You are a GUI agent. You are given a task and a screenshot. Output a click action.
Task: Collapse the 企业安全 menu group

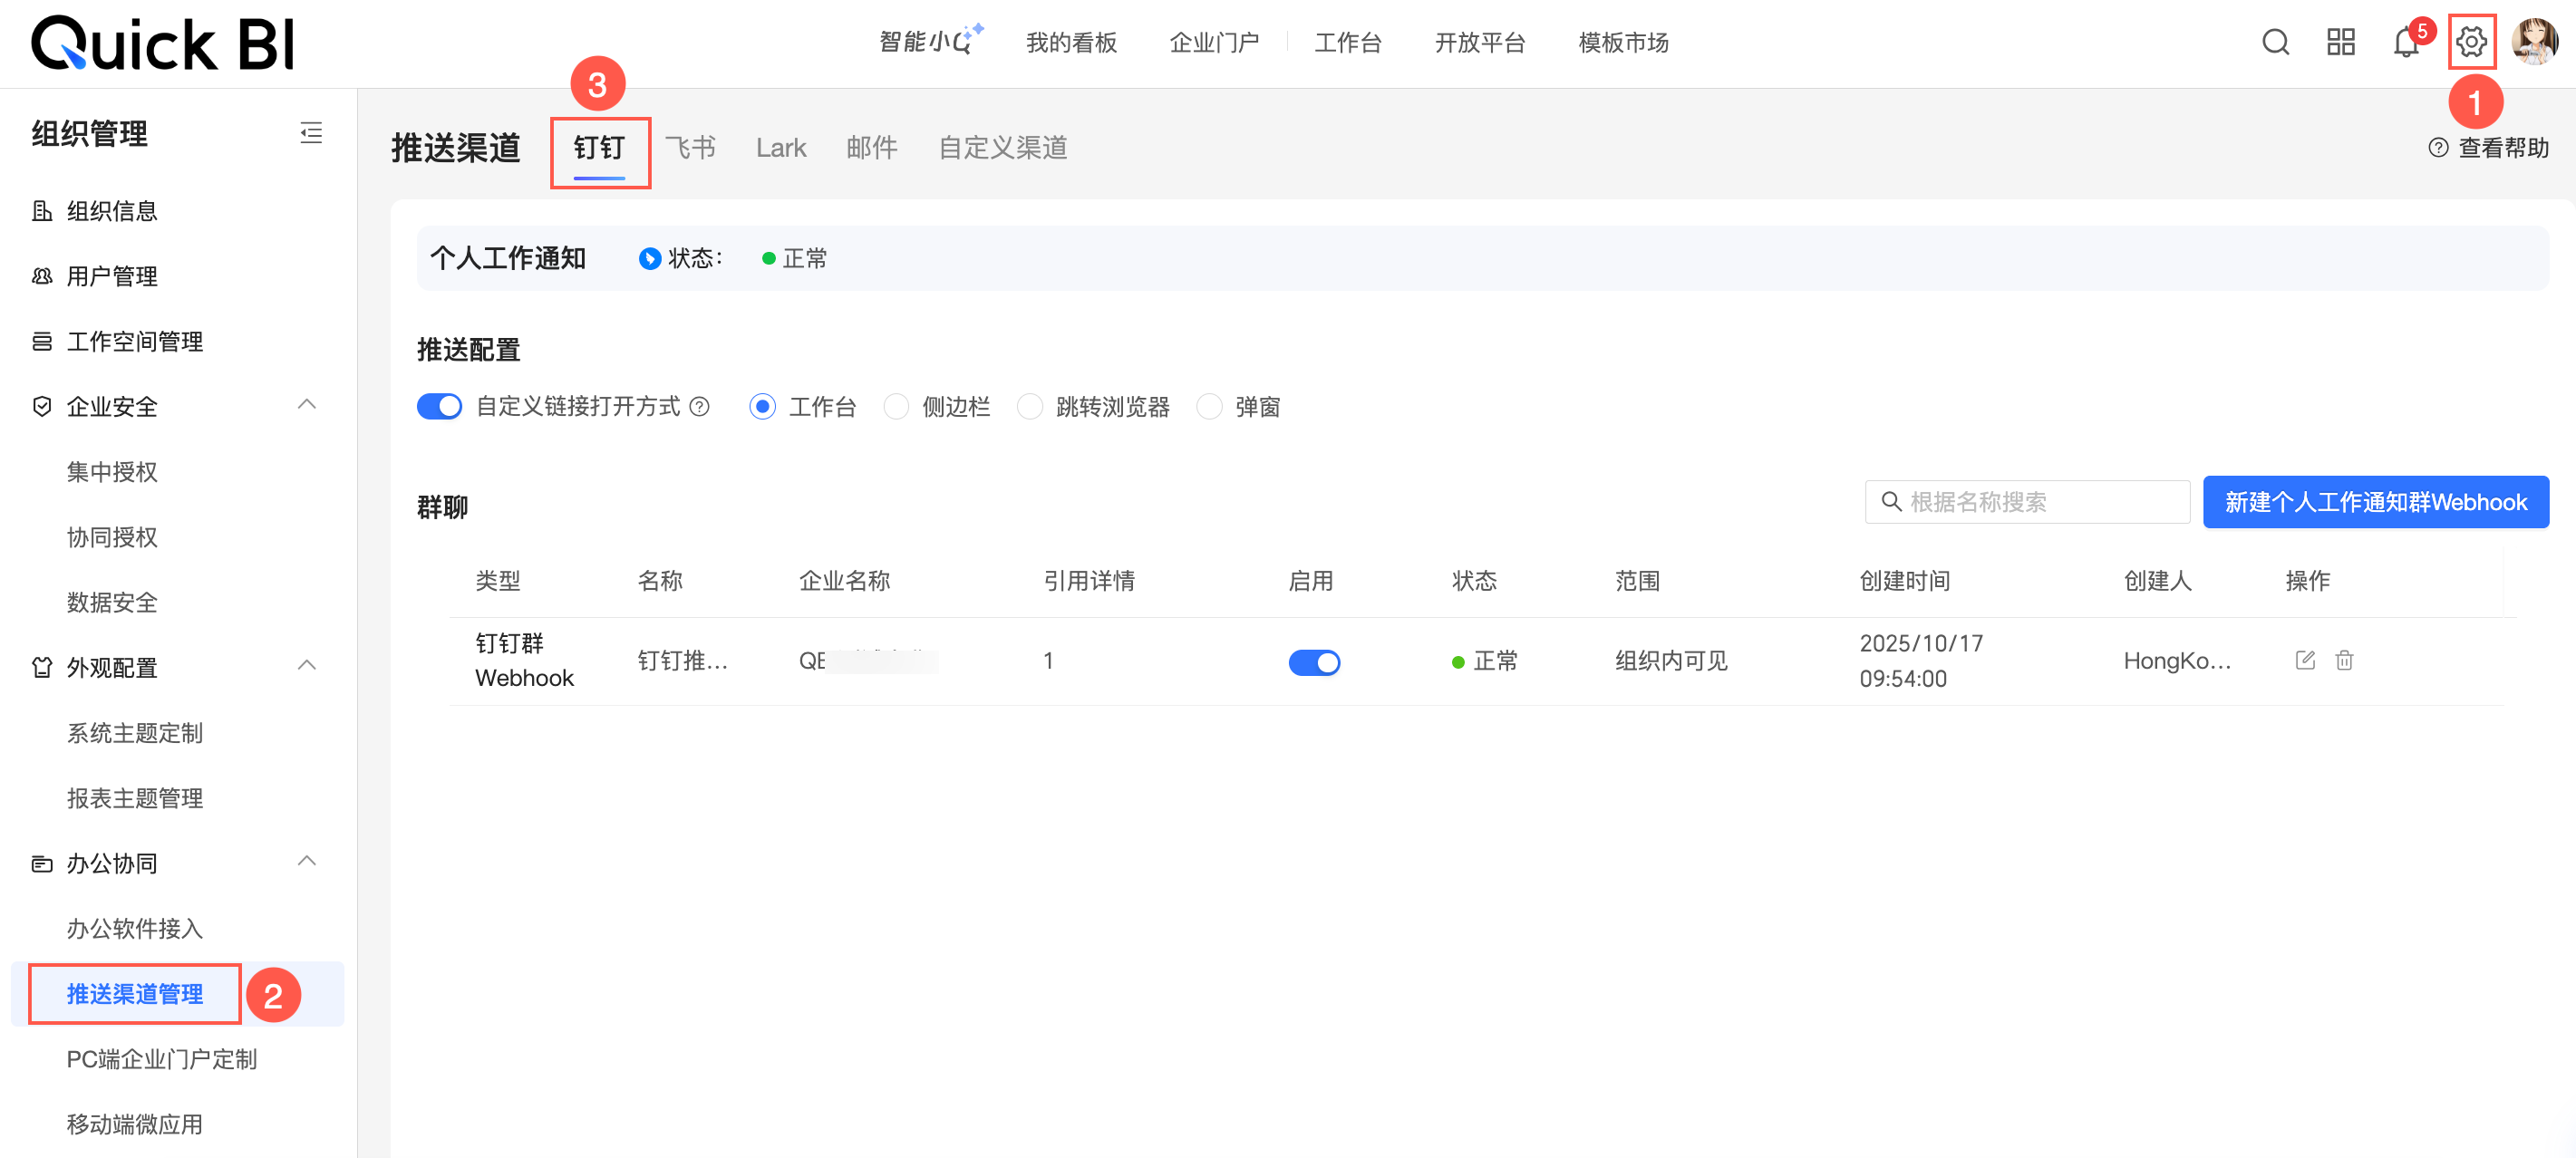[x=307, y=405]
